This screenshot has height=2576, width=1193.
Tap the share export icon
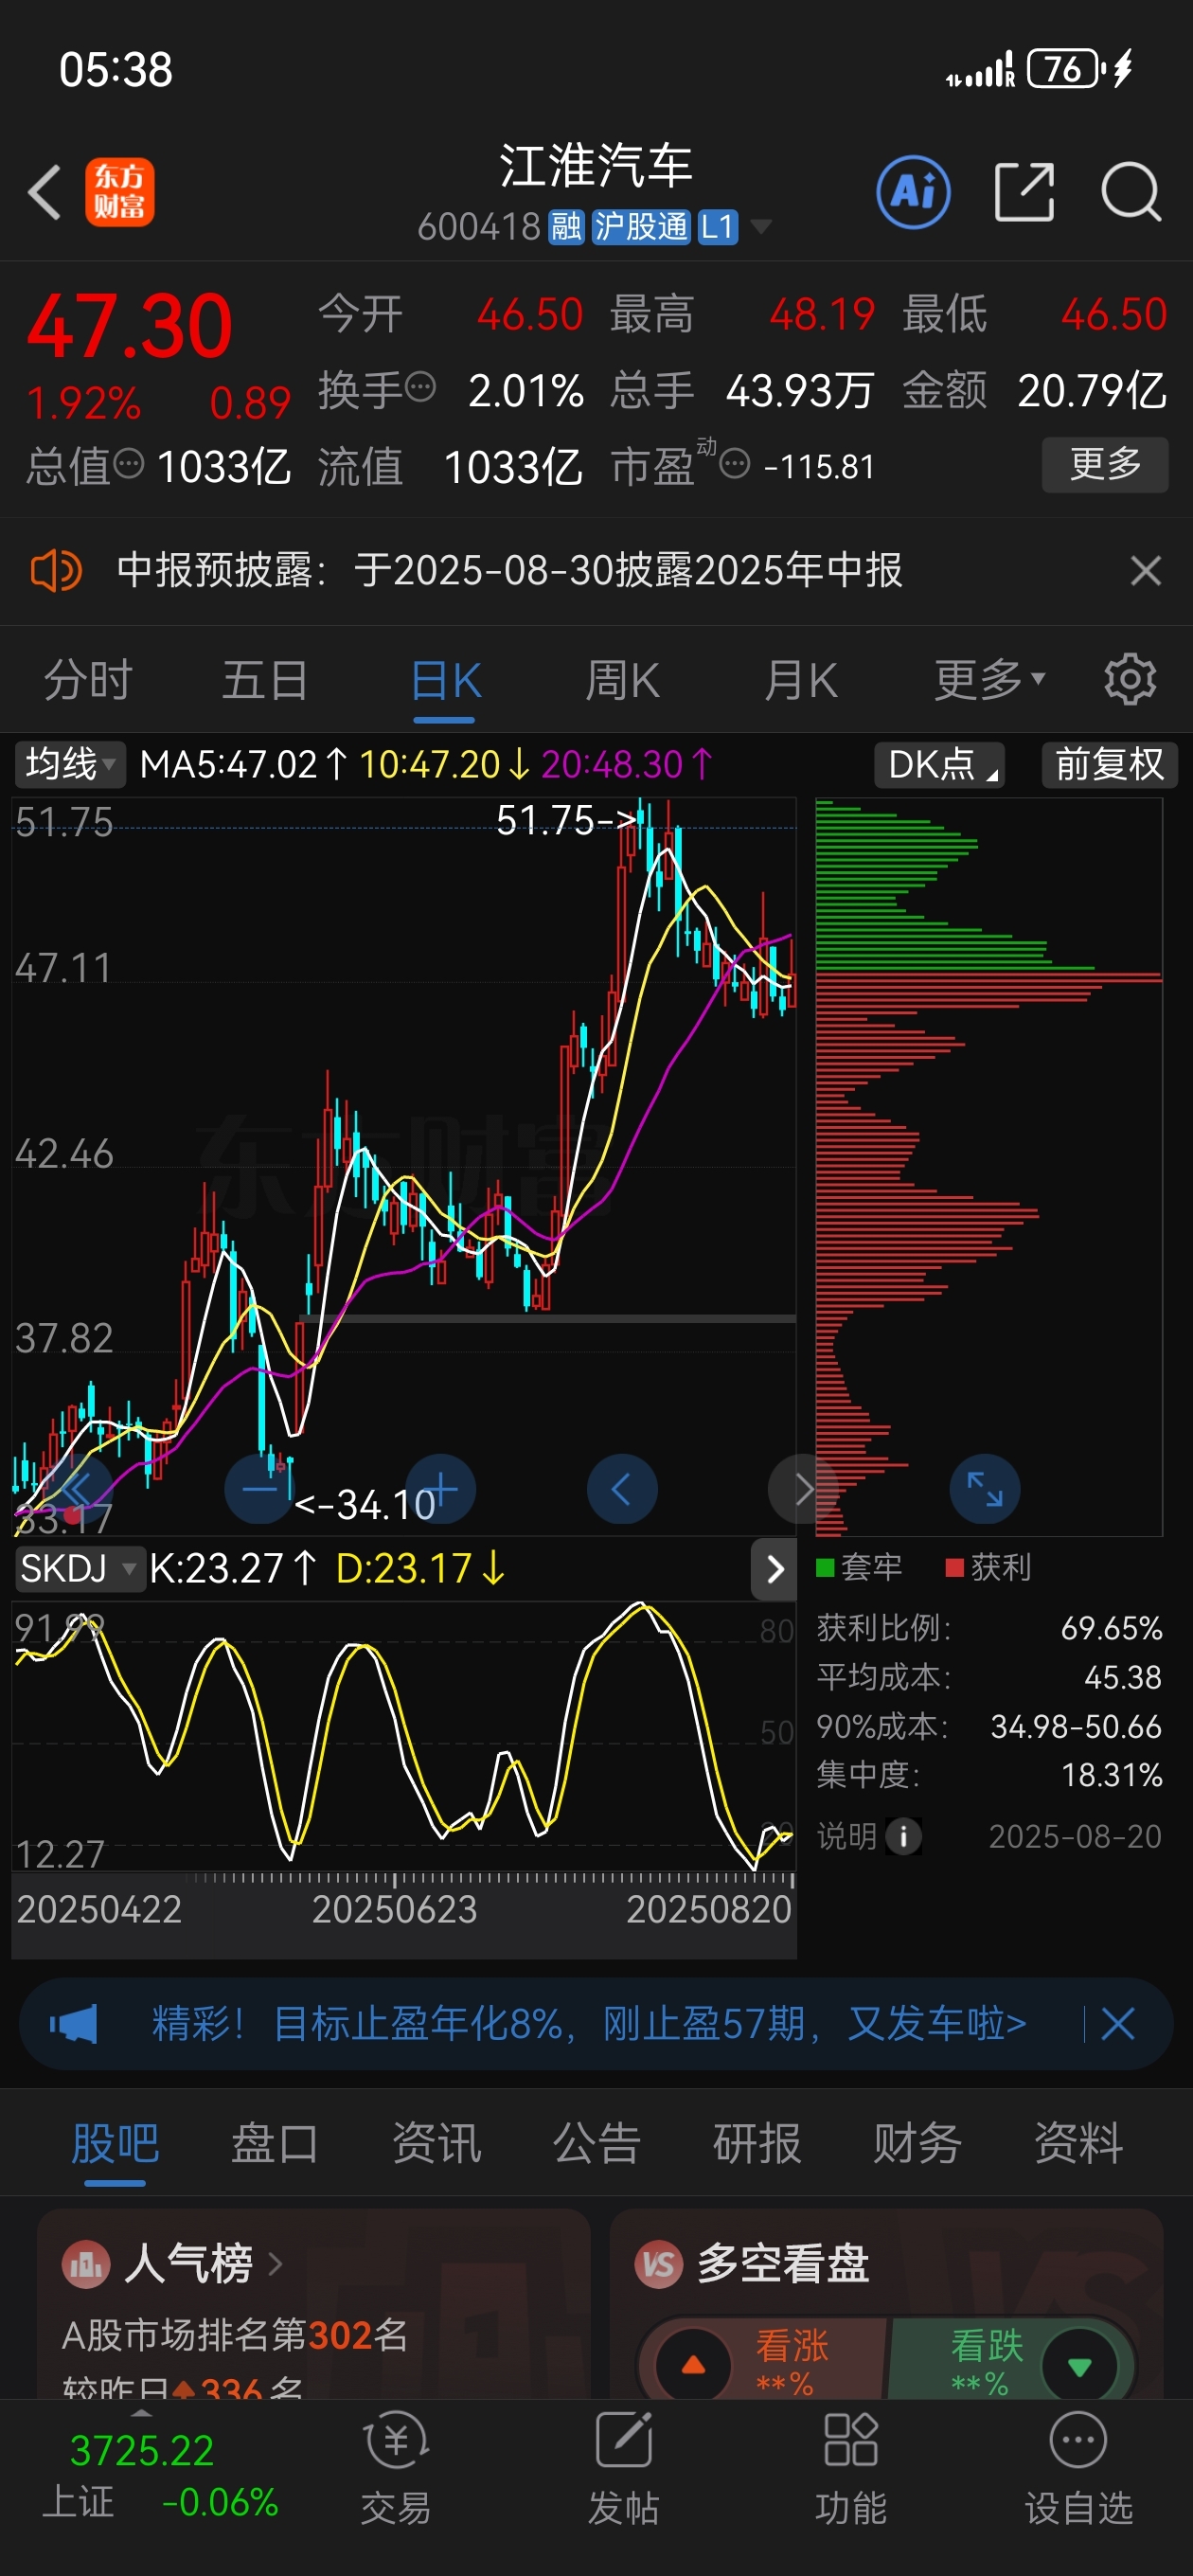coord(1025,191)
